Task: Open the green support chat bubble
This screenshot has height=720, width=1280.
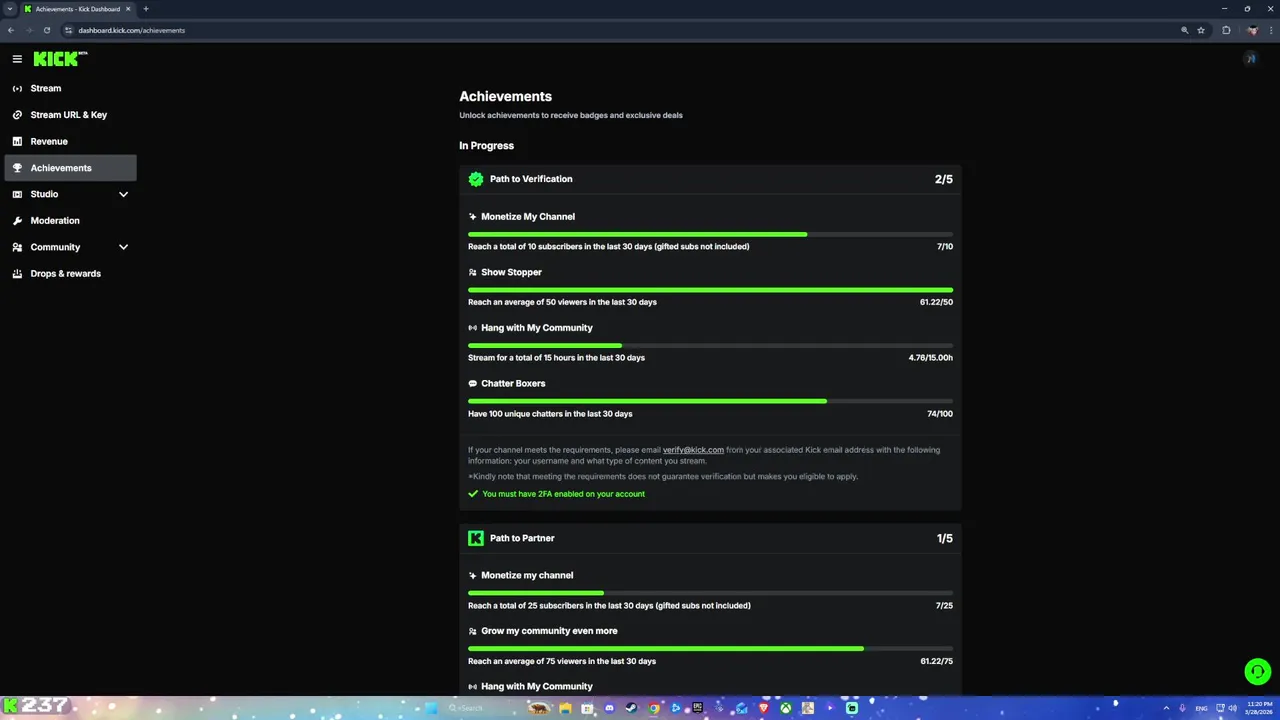Action: 1257,671
